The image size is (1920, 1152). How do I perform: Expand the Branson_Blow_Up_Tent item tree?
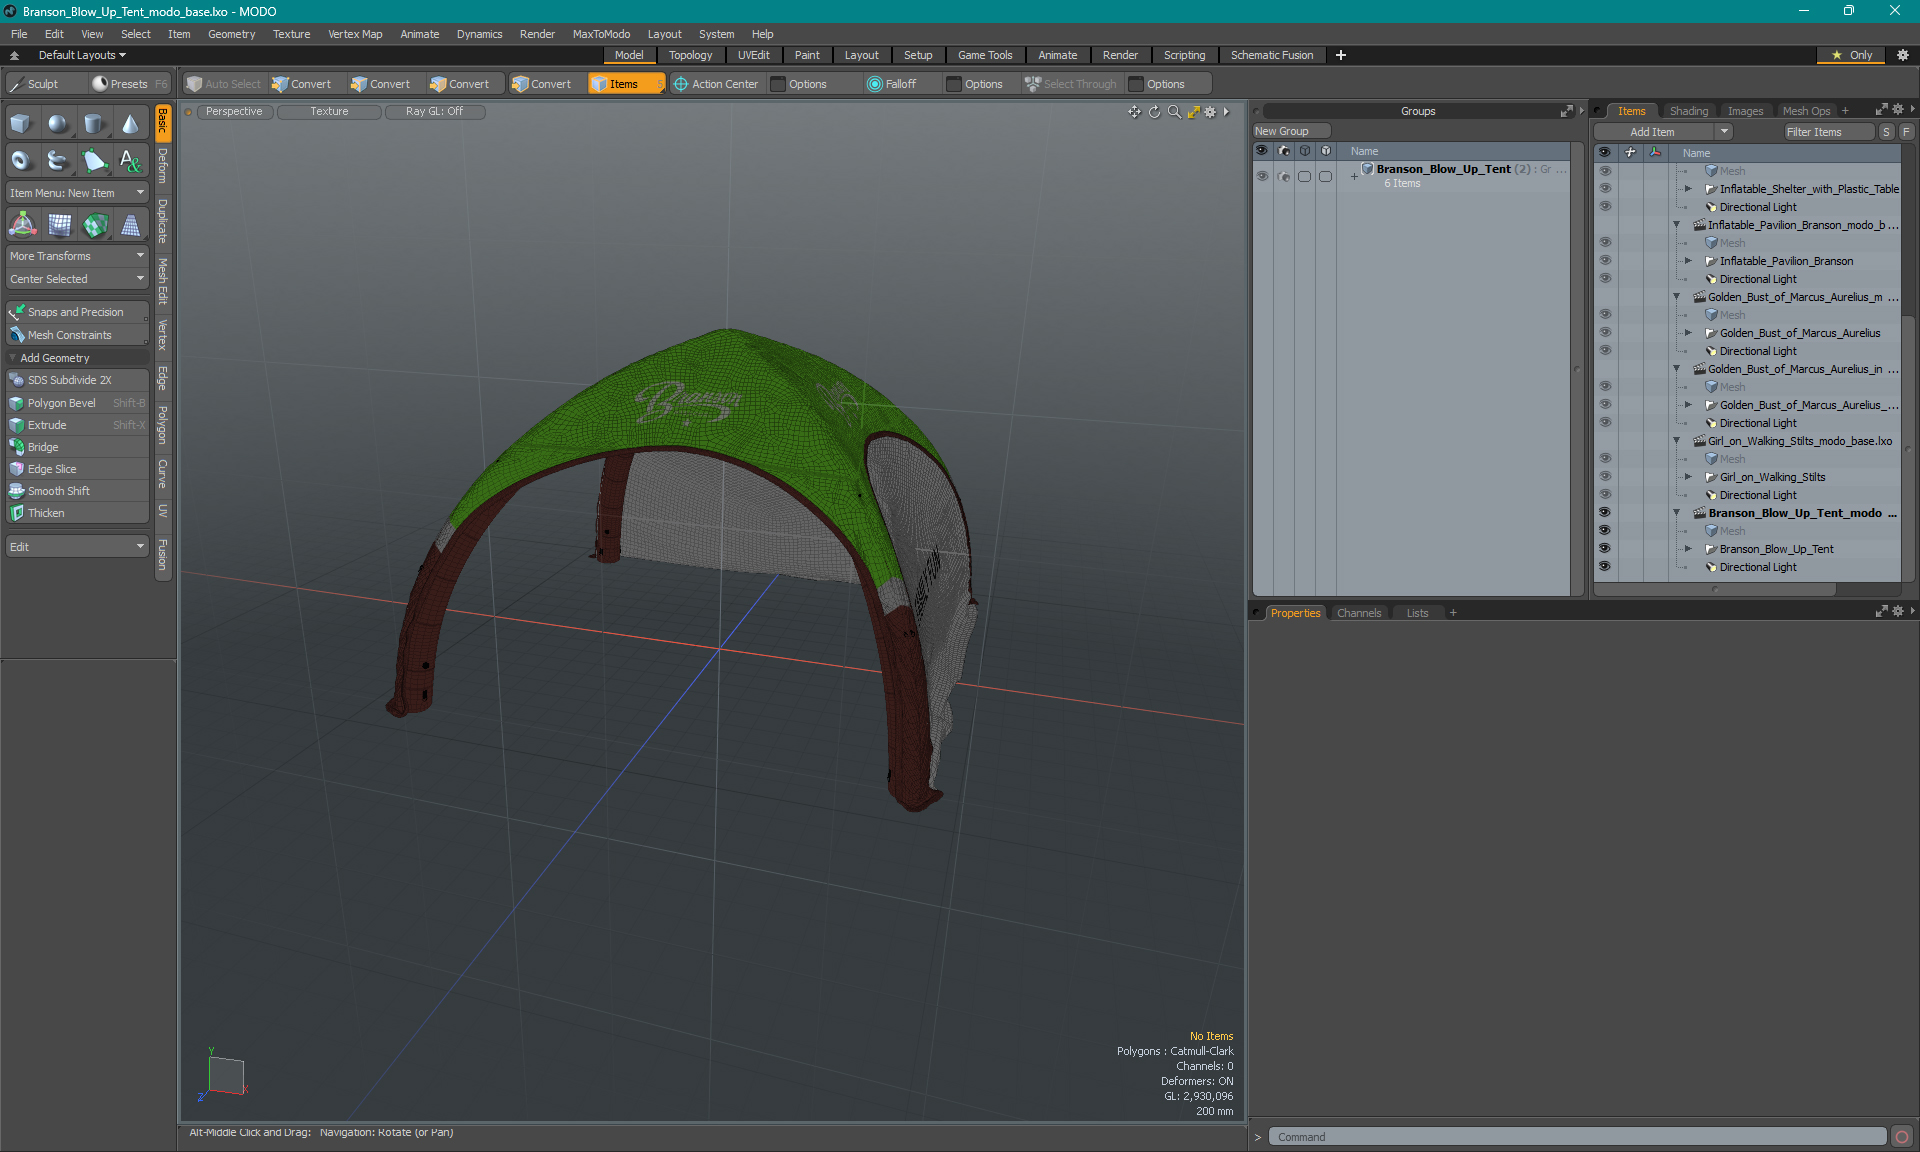(x=1688, y=549)
